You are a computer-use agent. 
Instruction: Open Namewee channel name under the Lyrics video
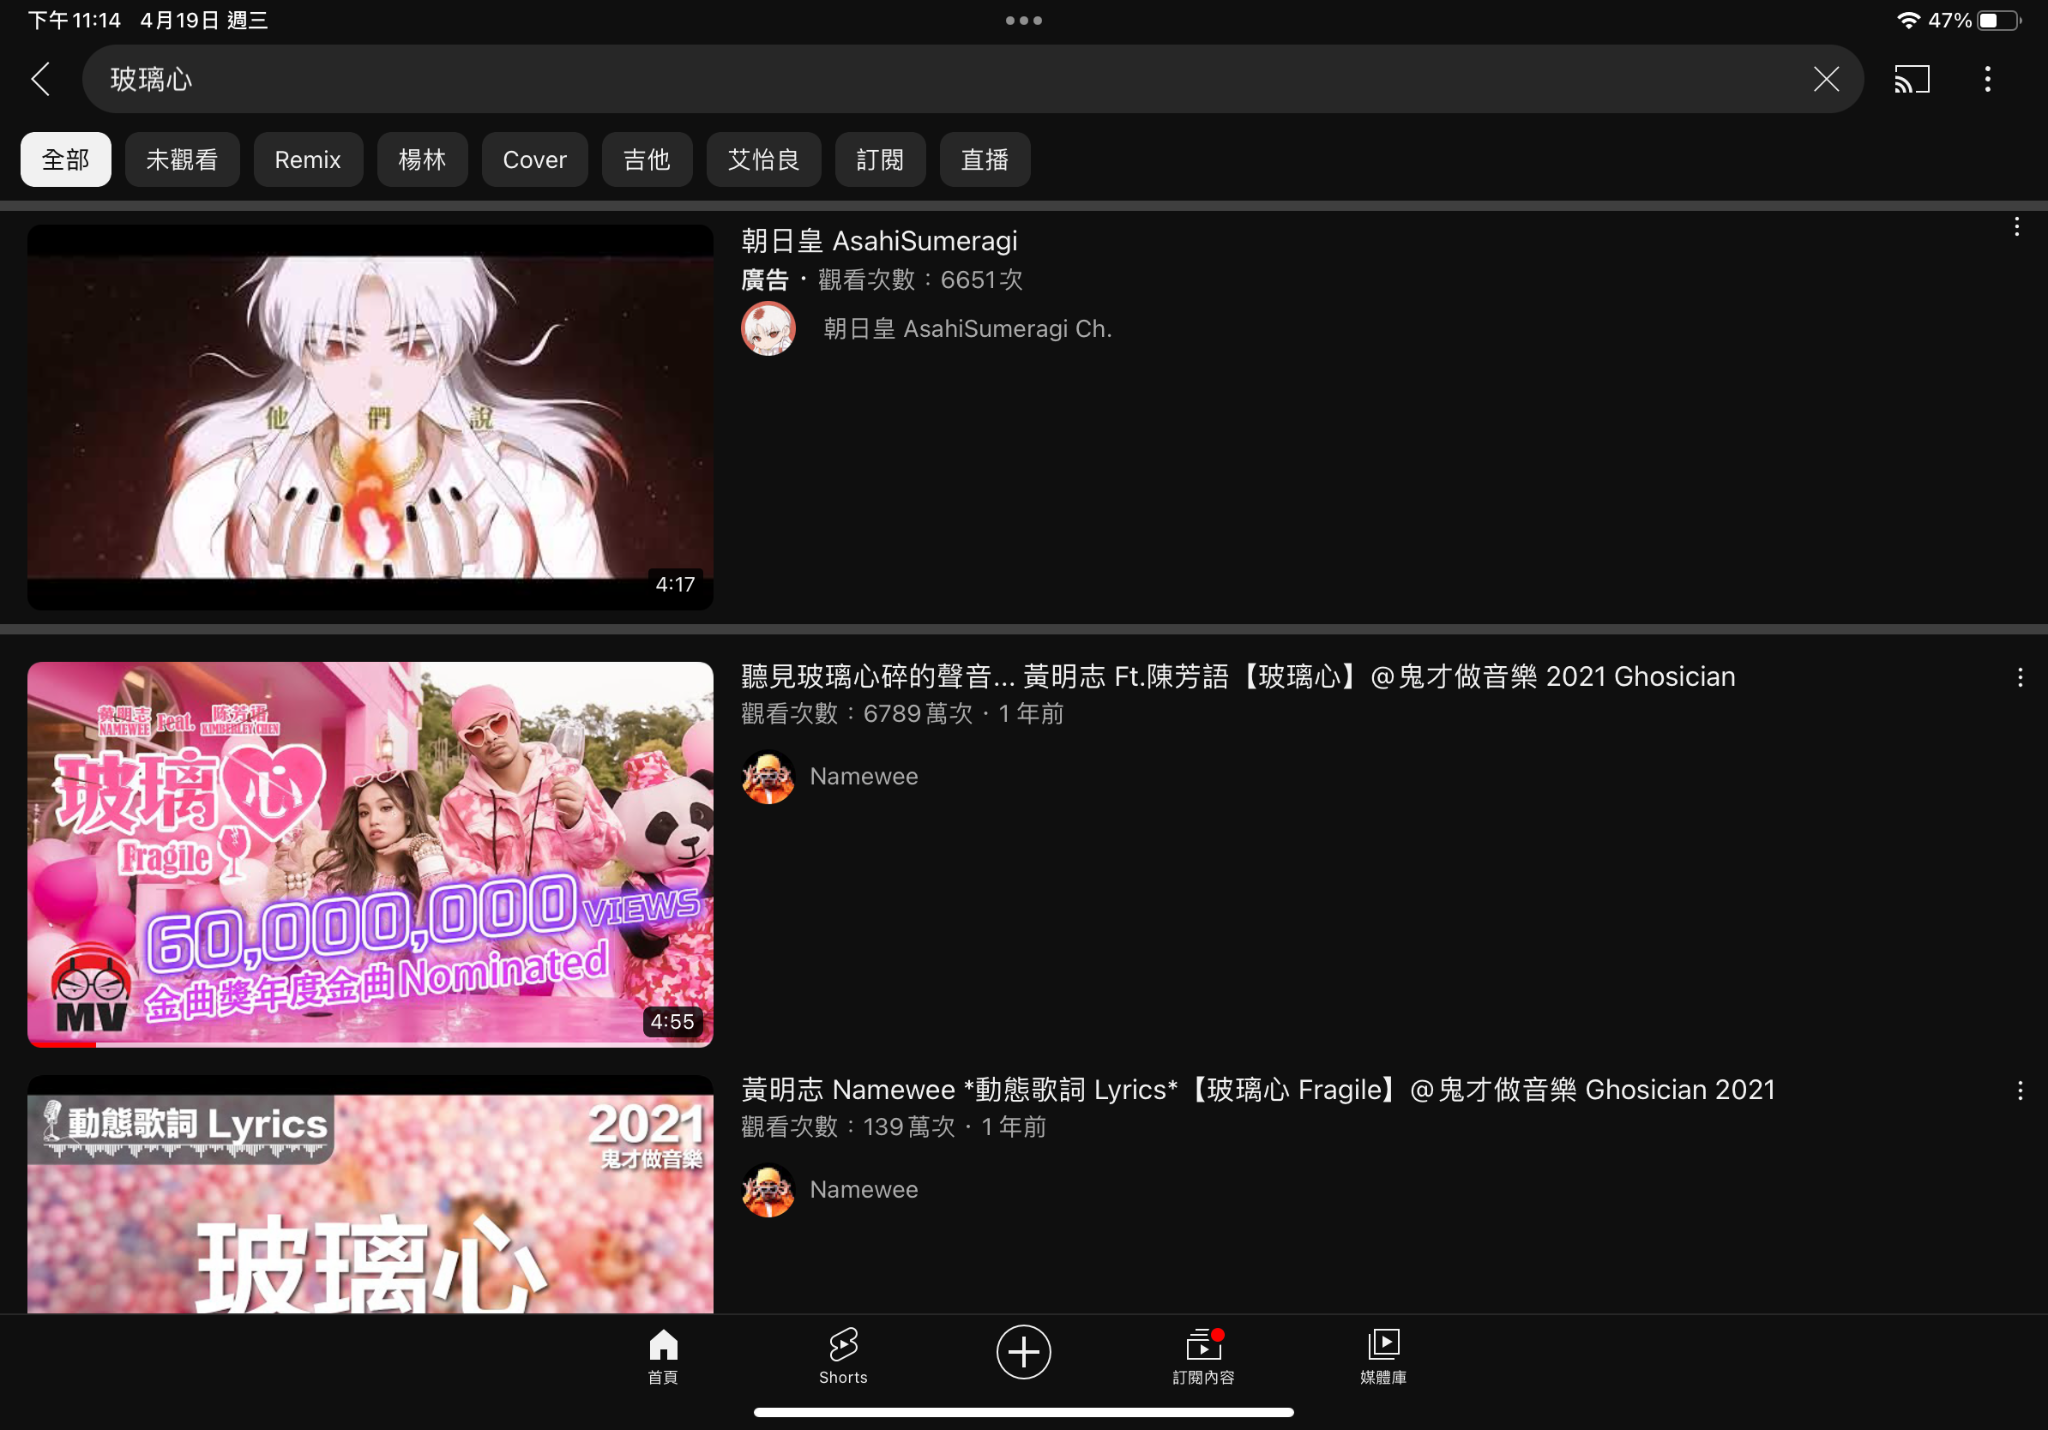(x=864, y=1190)
